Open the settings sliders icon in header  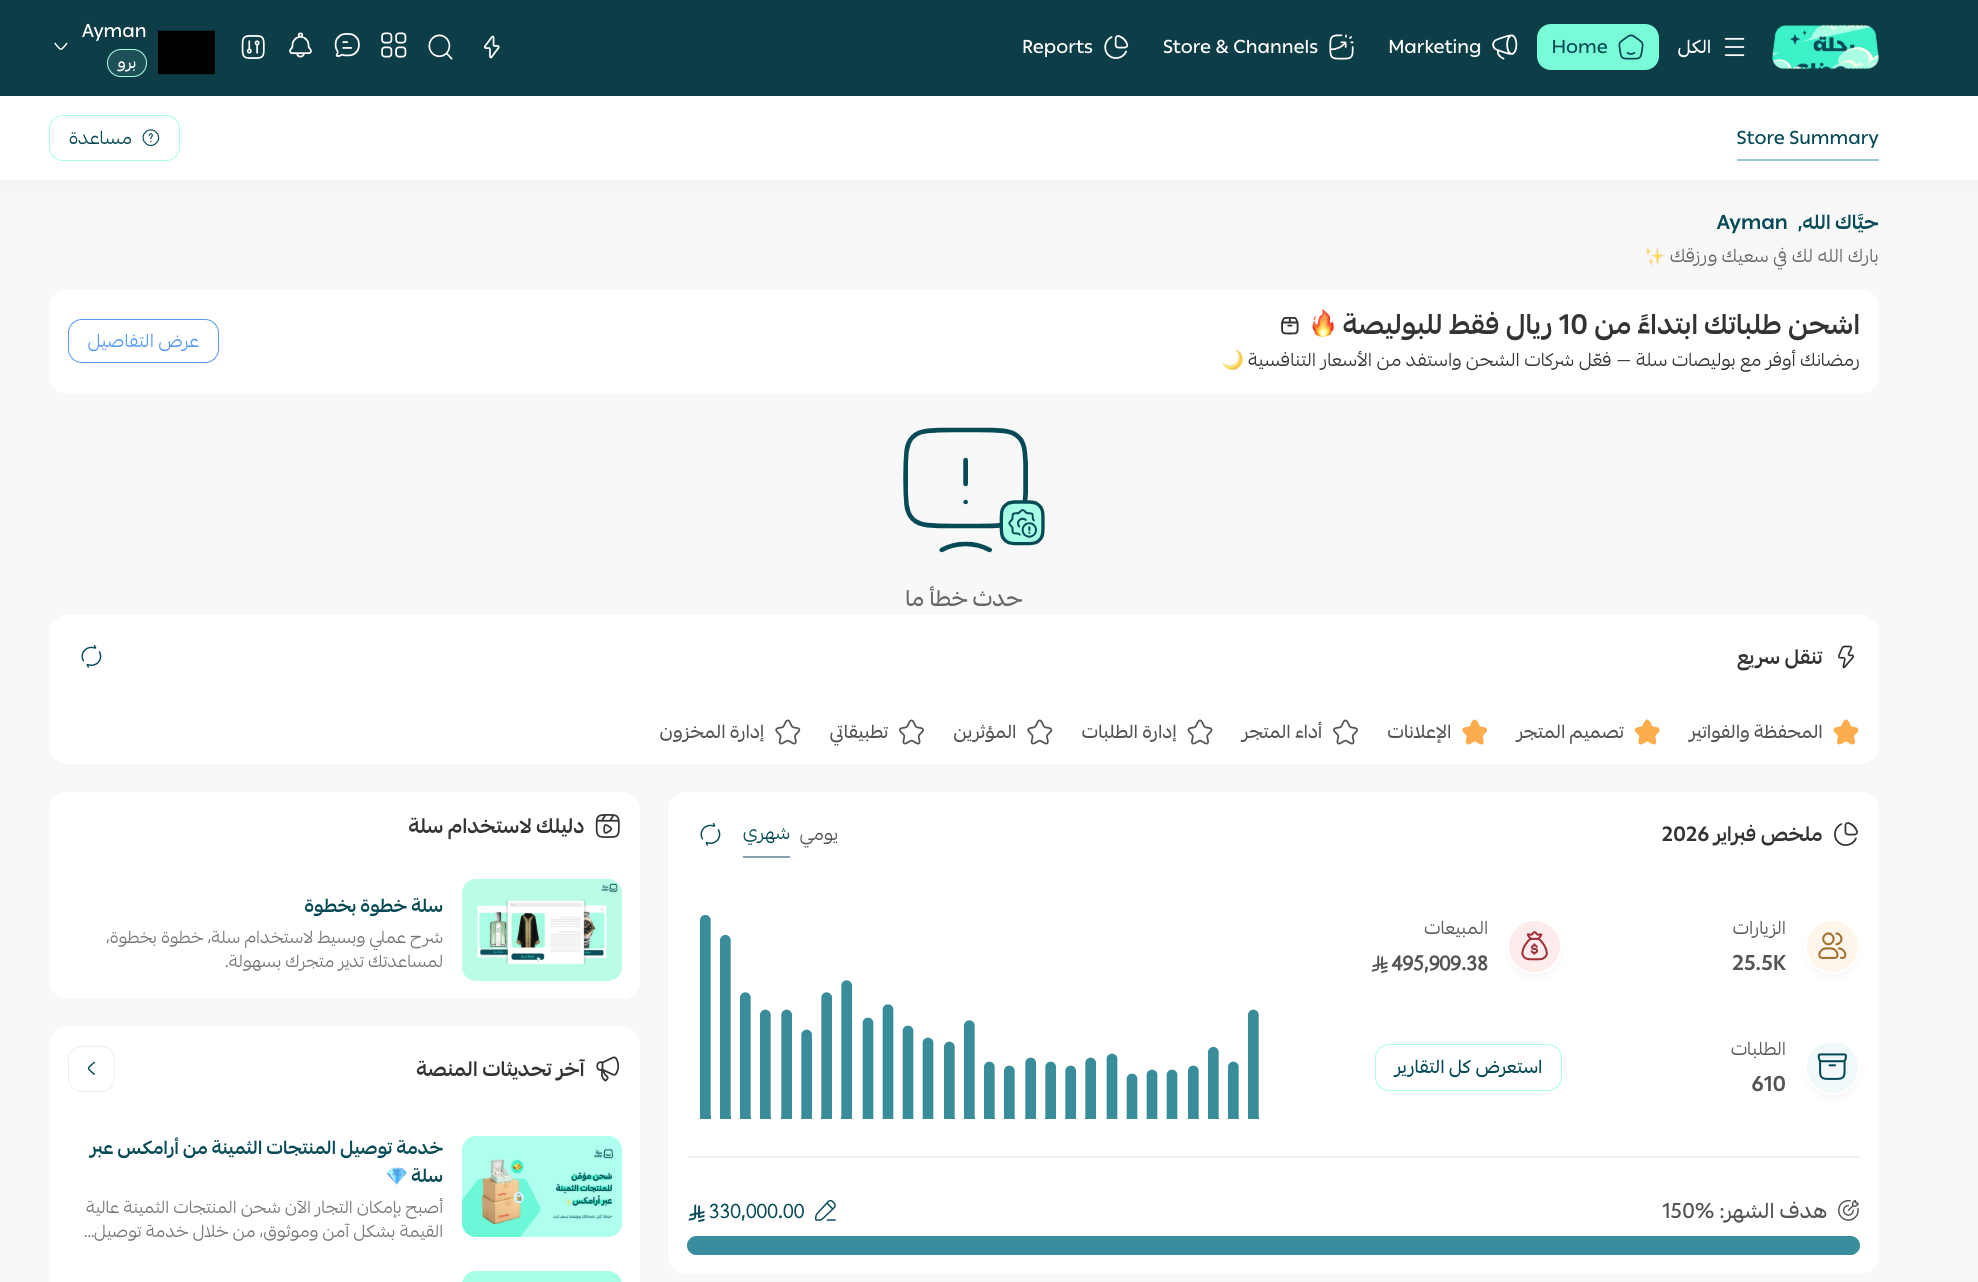click(x=253, y=47)
